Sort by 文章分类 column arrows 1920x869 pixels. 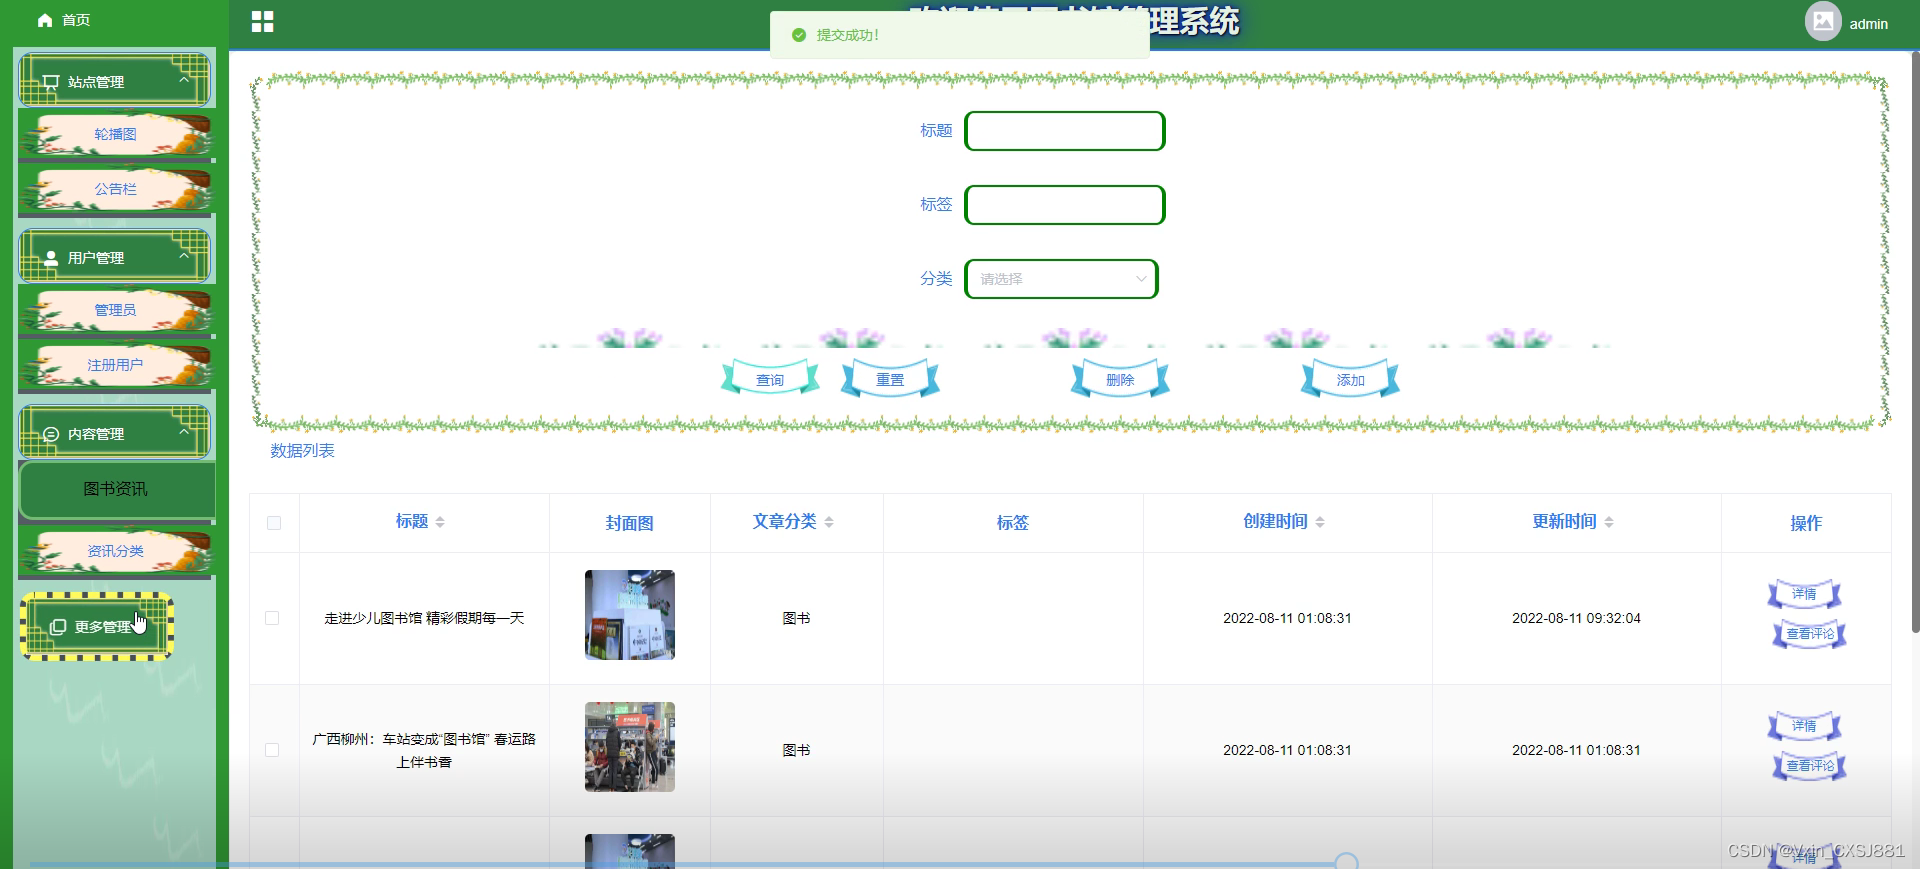tap(829, 522)
